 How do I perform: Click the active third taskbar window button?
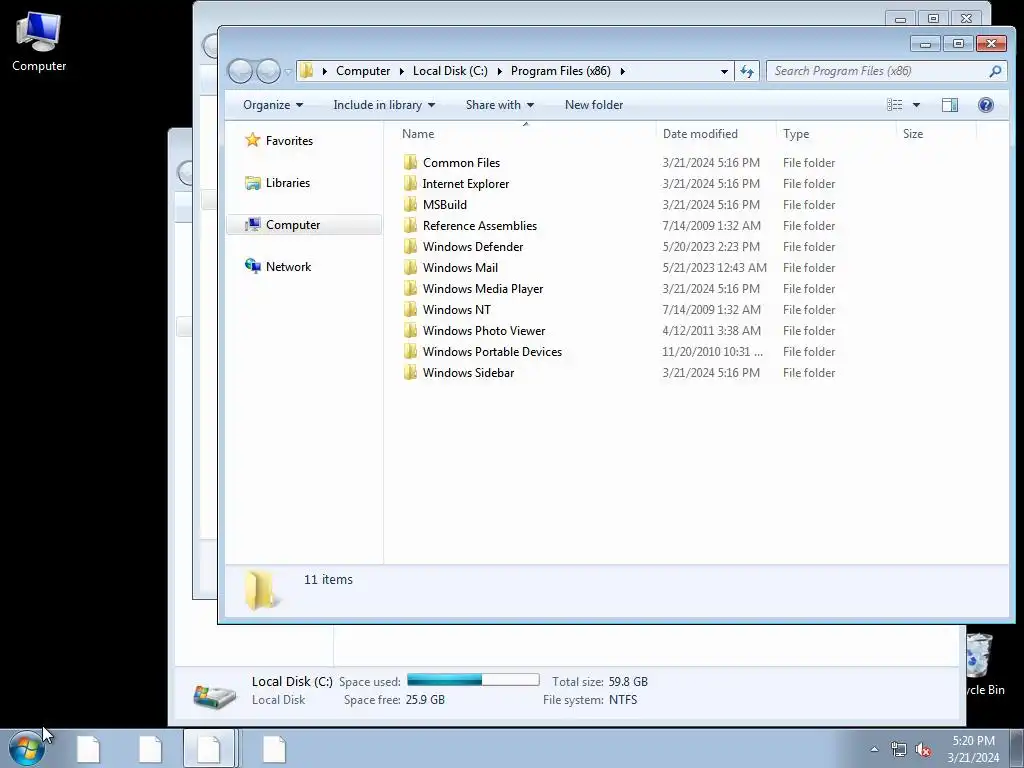pyautogui.click(x=209, y=749)
